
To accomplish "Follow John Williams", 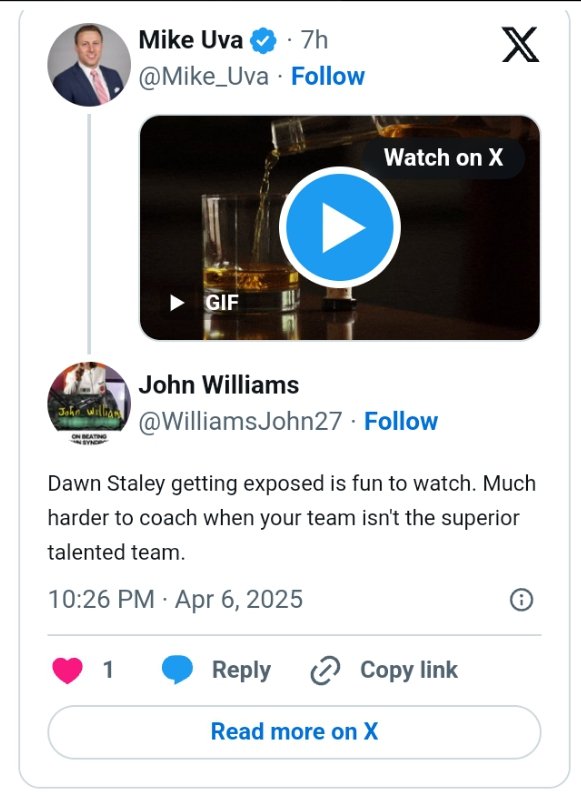I will (x=401, y=421).
